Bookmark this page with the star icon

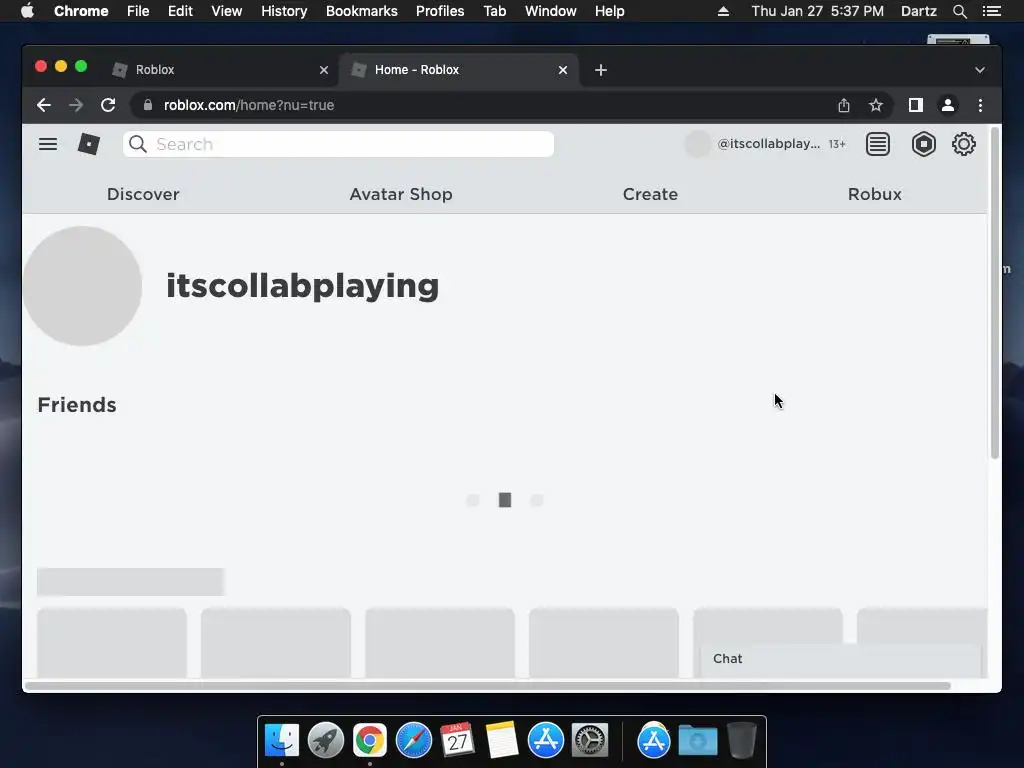(876, 105)
